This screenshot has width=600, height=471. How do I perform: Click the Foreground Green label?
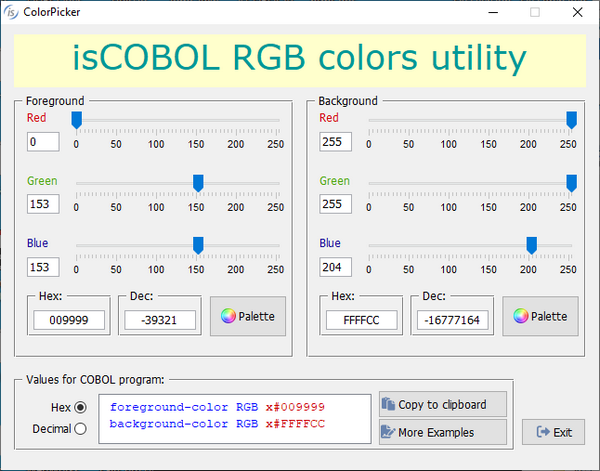click(42, 181)
